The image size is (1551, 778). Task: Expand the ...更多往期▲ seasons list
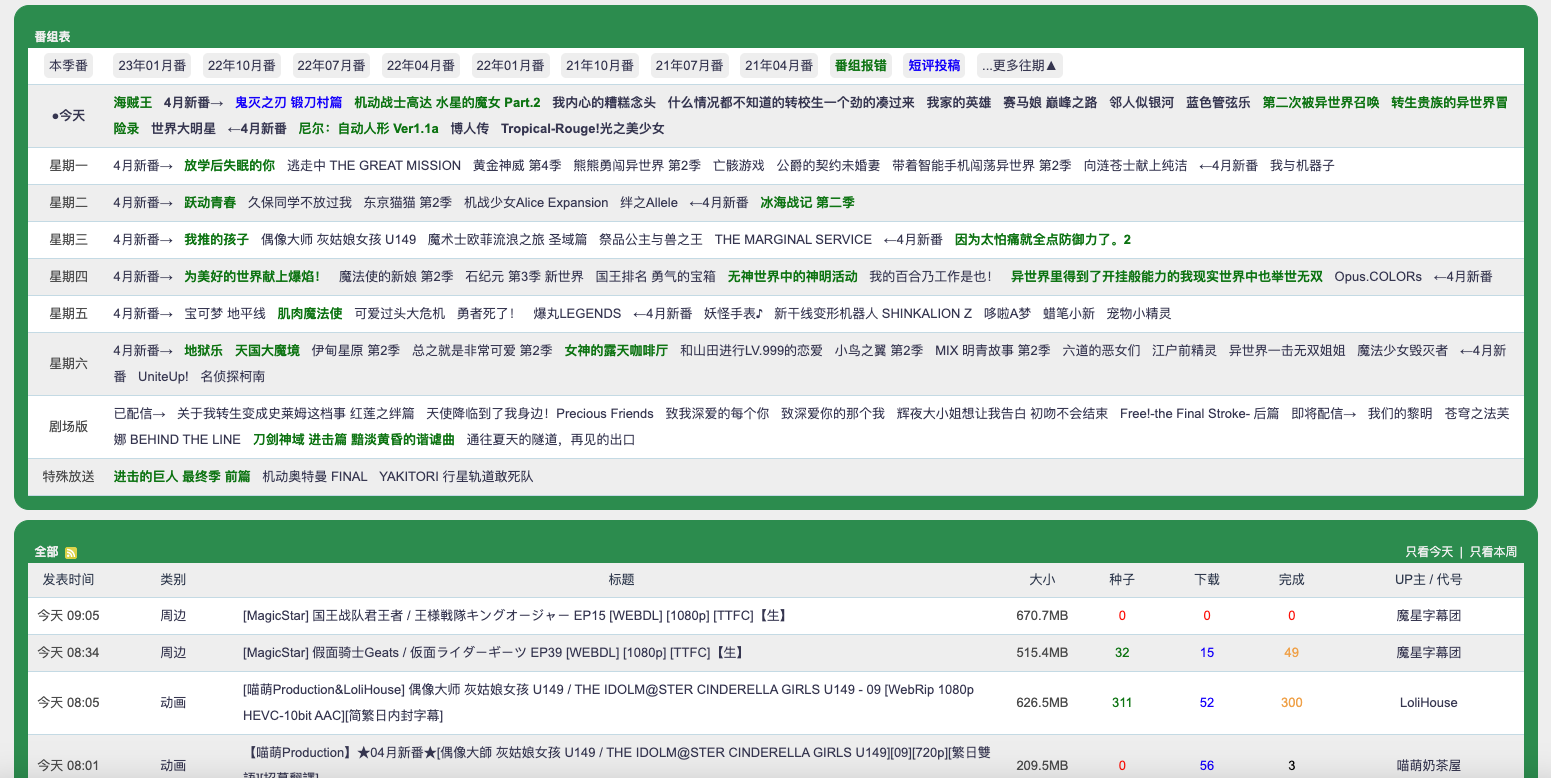(1020, 66)
